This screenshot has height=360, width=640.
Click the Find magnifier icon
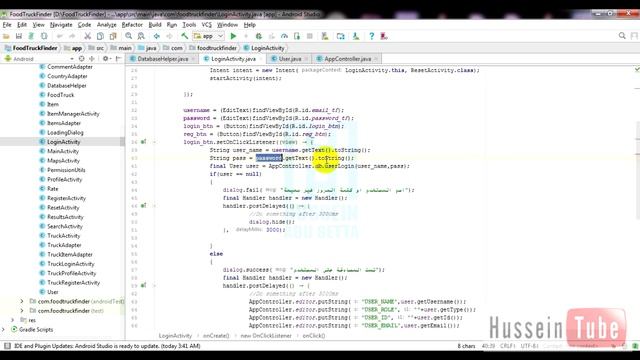coord(129,36)
